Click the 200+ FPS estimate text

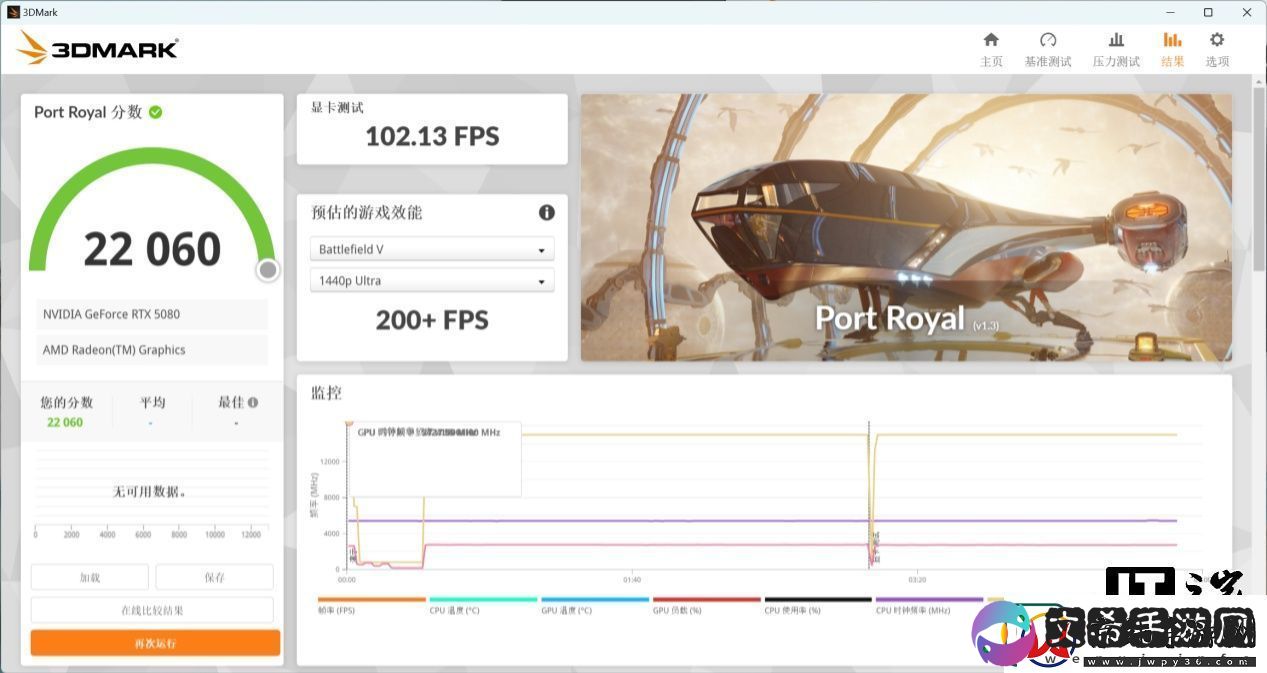point(432,320)
